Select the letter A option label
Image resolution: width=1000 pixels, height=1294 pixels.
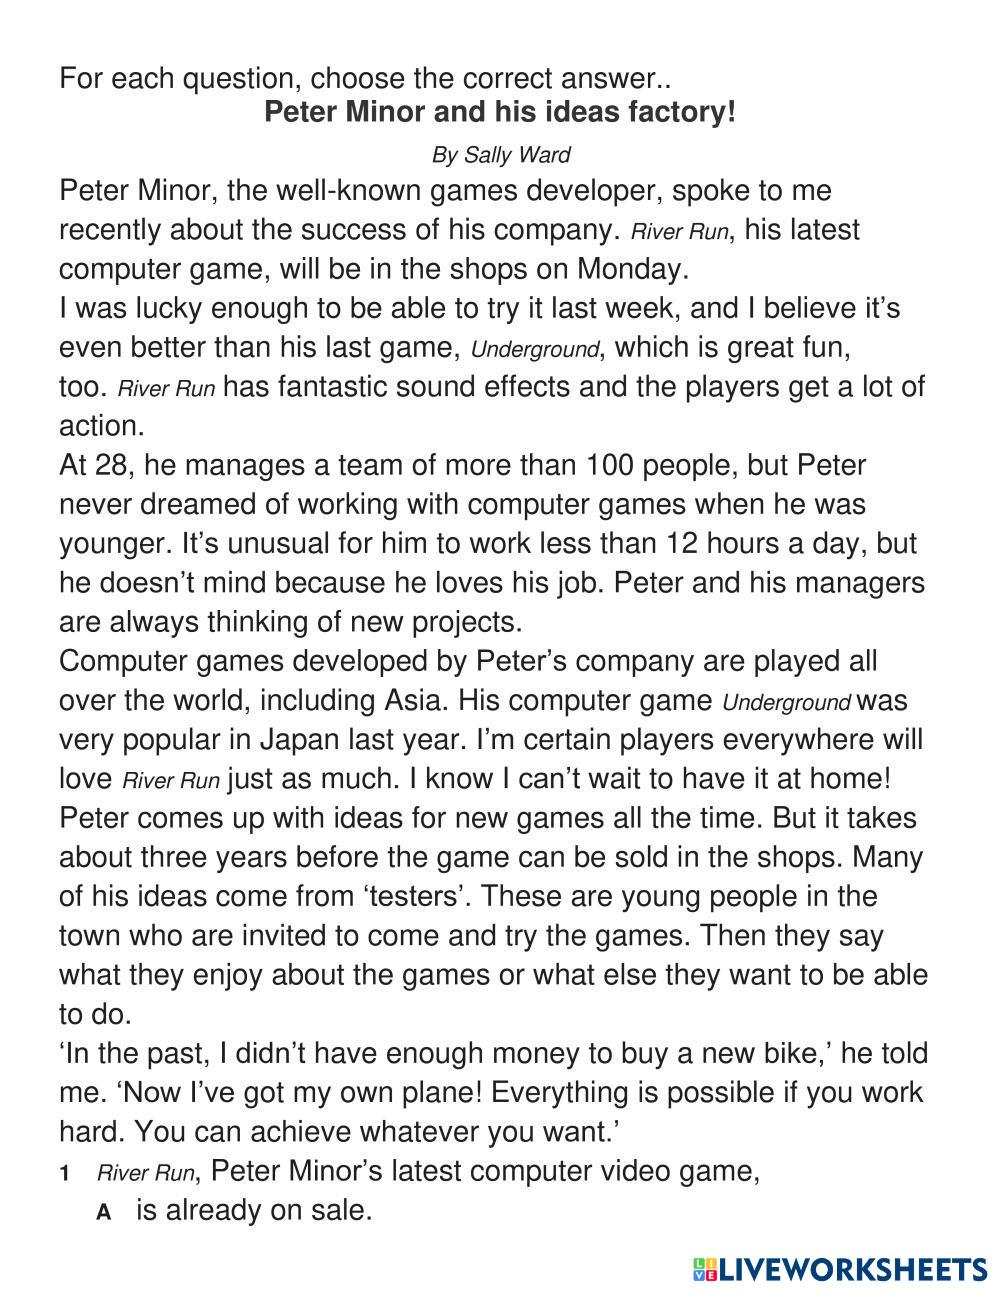click(x=103, y=1212)
